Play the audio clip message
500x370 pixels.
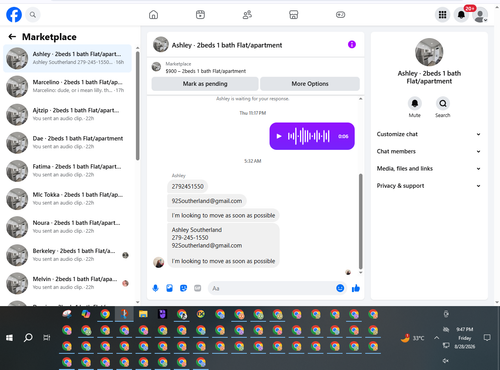[279, 136]
